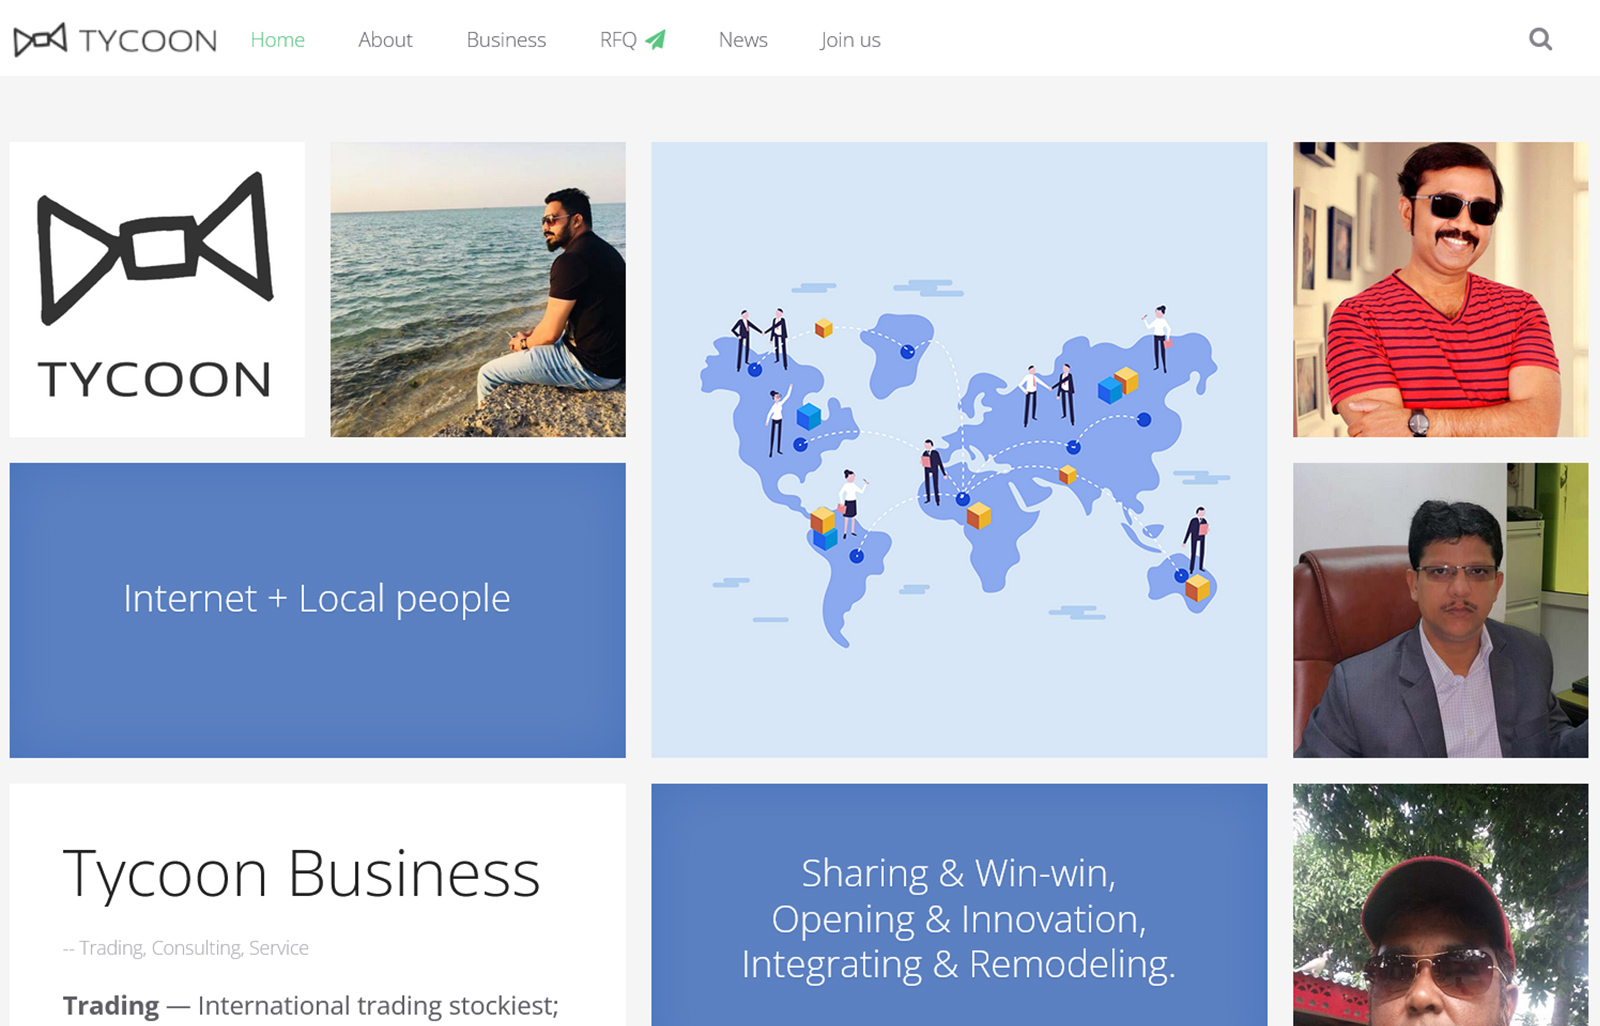This screenshot has width=1600, height=1026.
Task: Open photo of man sitting by the sea
Action: coord(478,289)
